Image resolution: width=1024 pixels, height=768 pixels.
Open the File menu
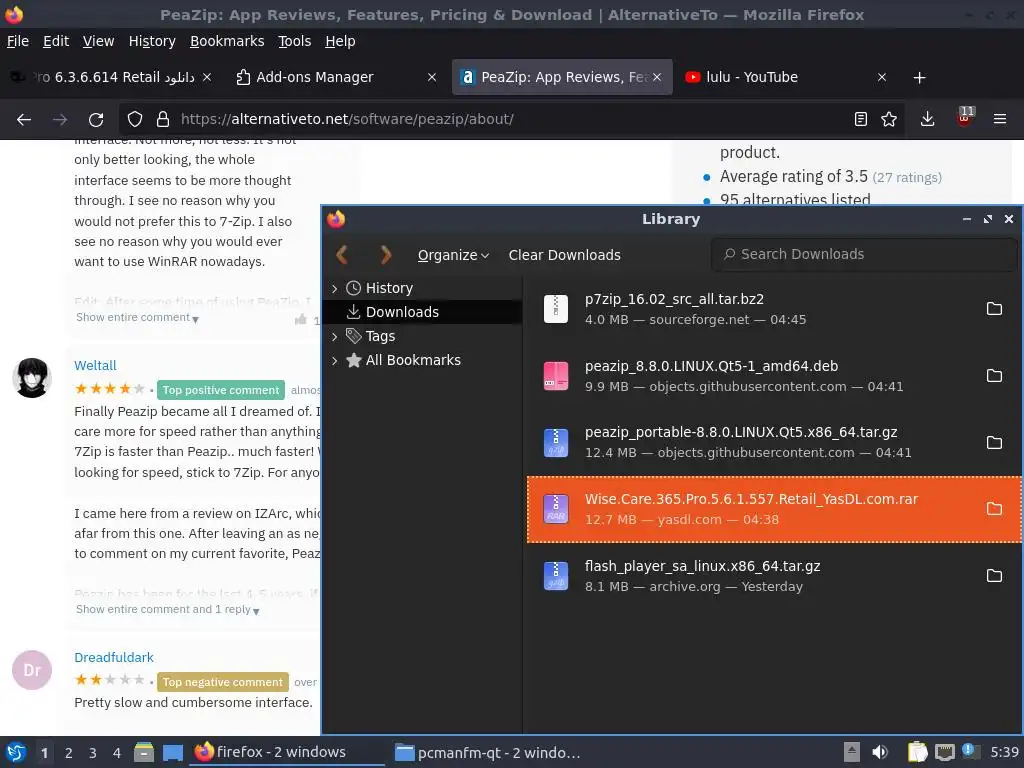click(x=18, y=41)
